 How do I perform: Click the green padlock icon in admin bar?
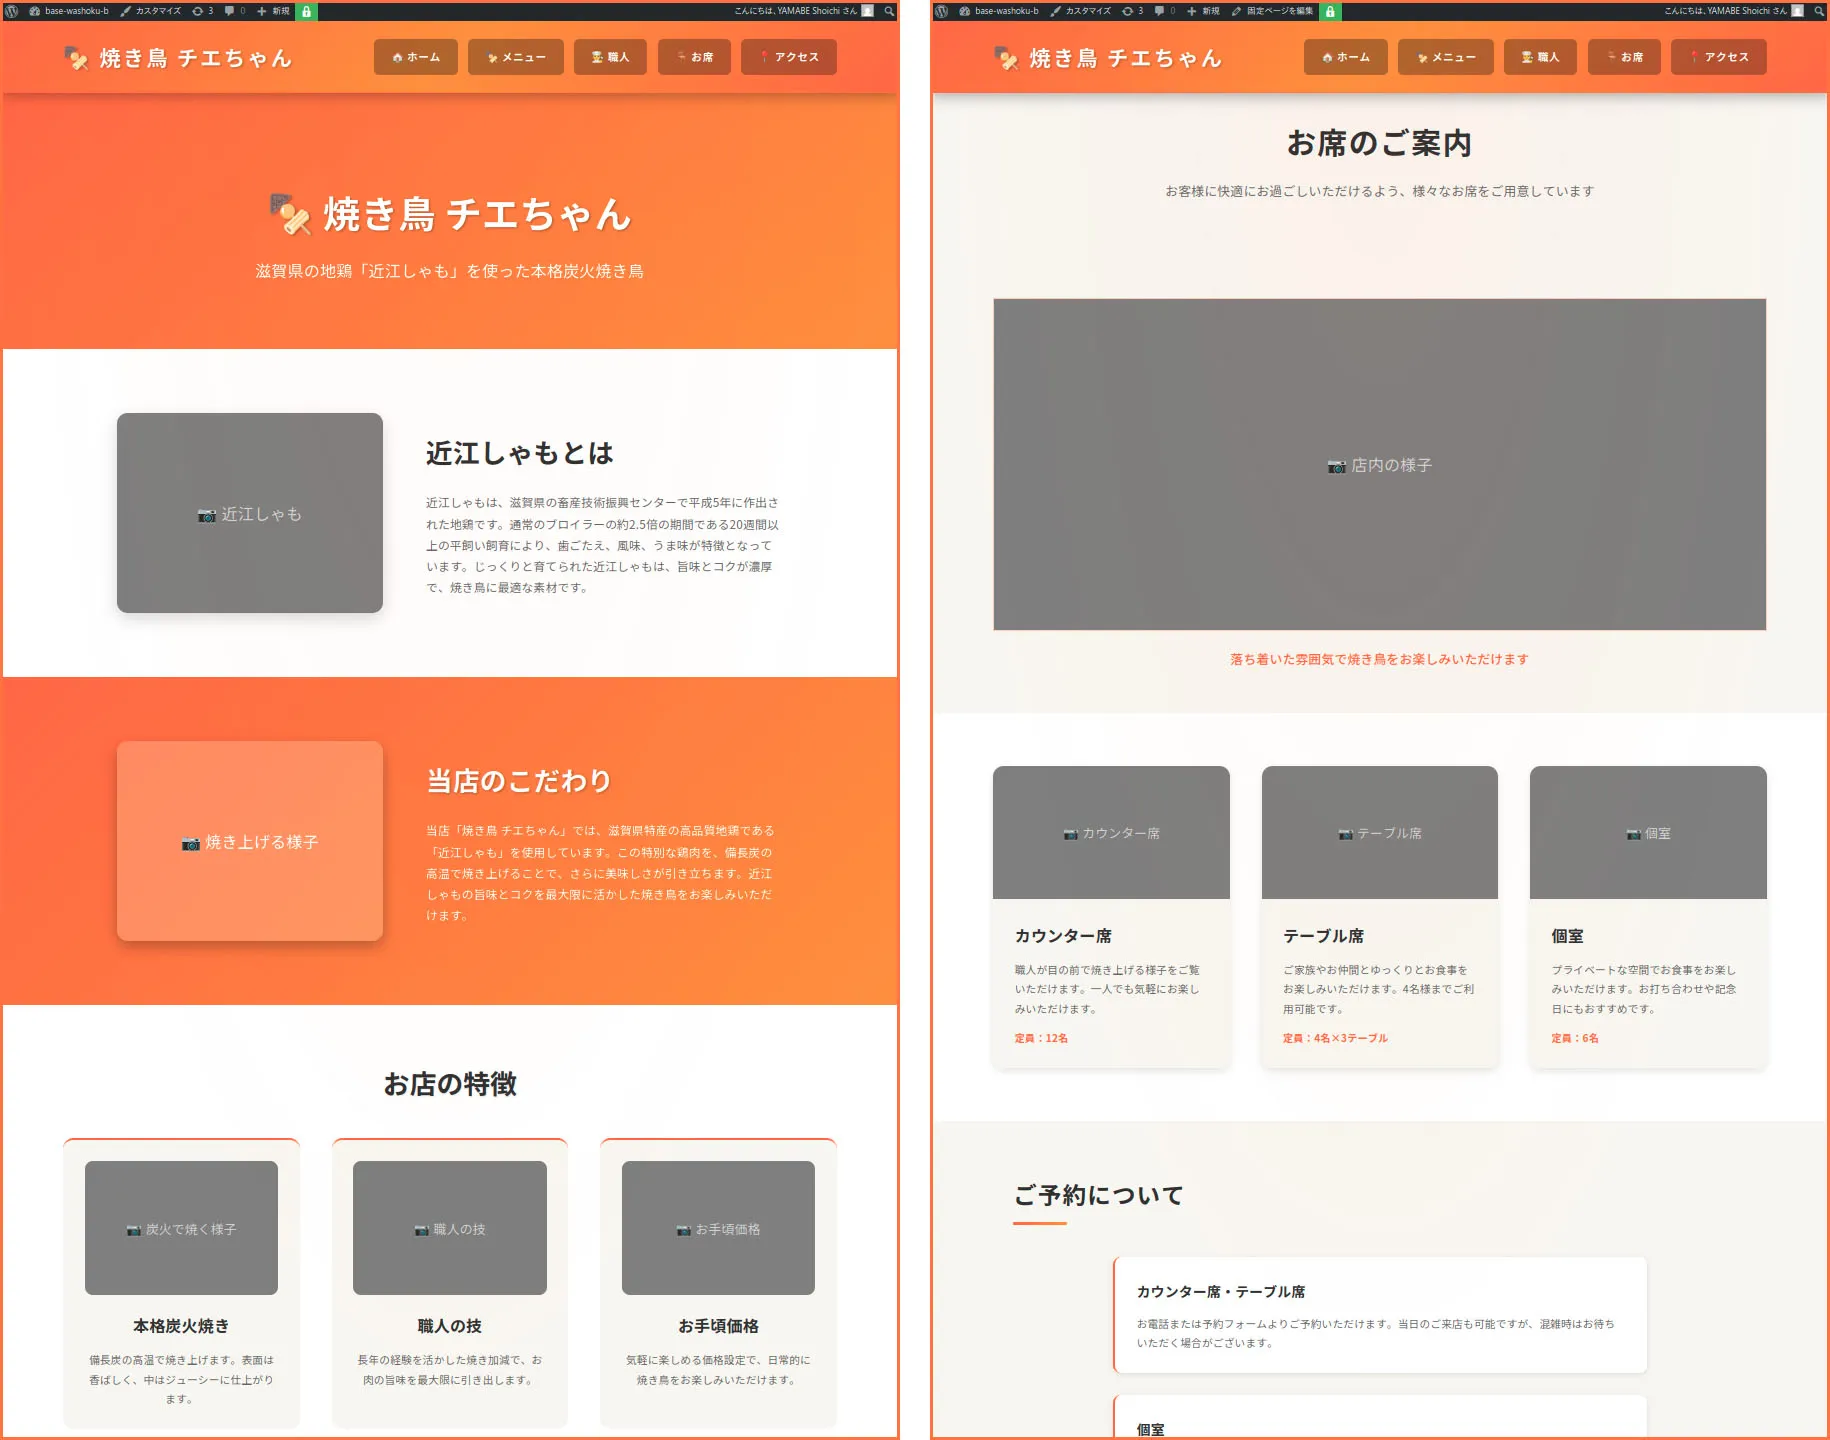tap(306, 11)
